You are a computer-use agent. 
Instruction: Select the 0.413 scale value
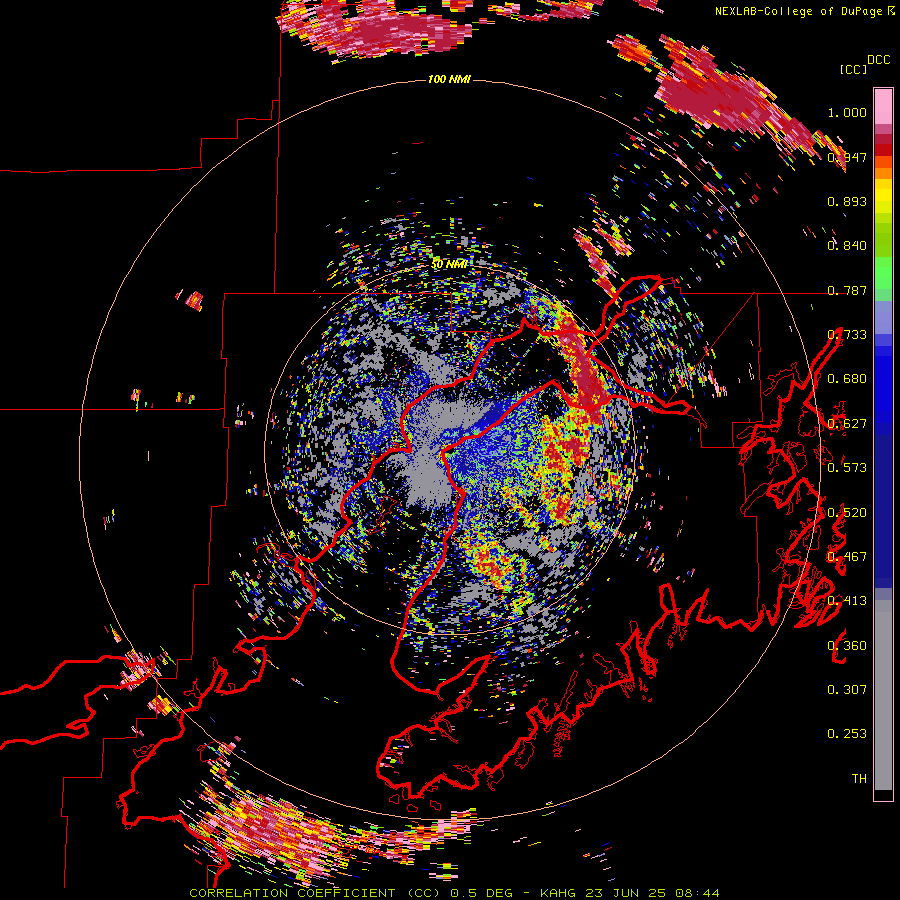(847, 601)
